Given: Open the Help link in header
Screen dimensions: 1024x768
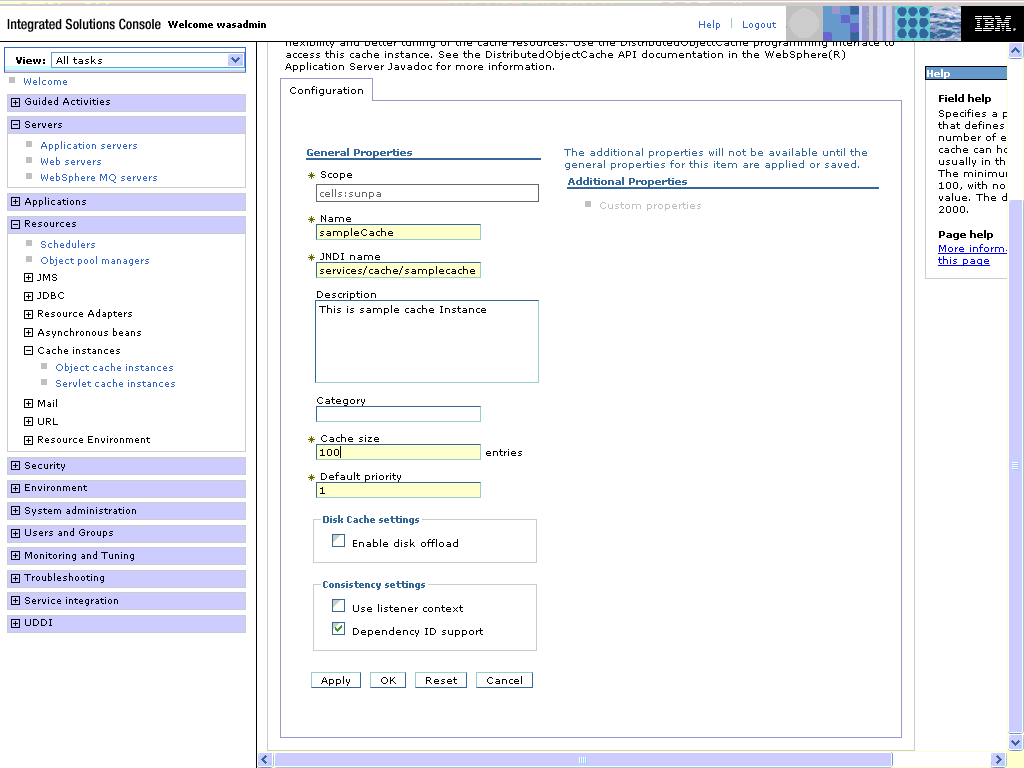Looking at the screenshot, I should [709, 25].
